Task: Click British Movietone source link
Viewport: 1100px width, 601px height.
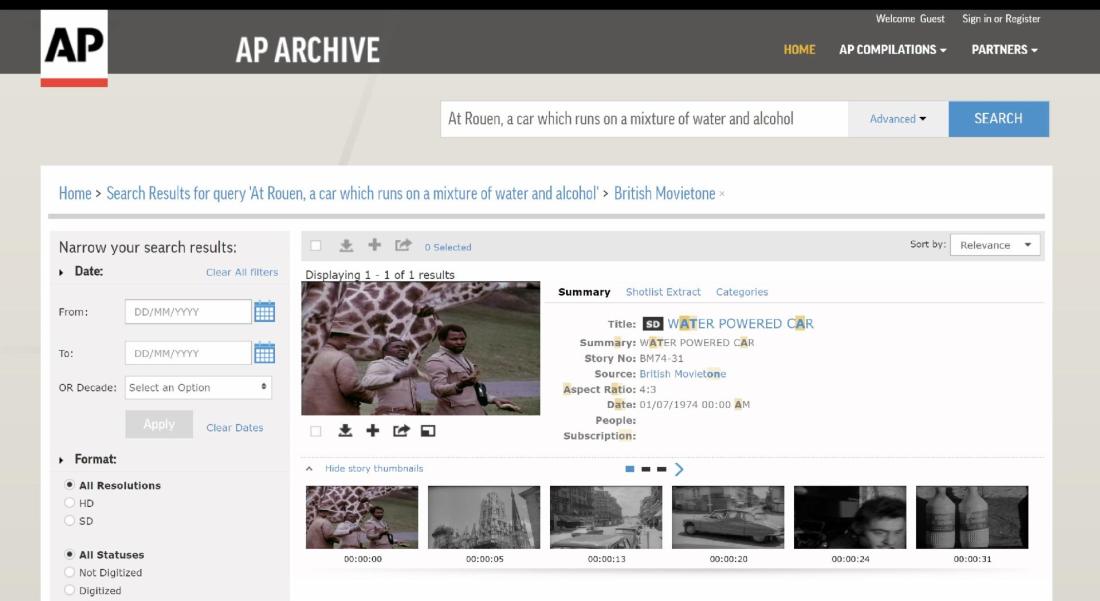Action: pos(683,374)
